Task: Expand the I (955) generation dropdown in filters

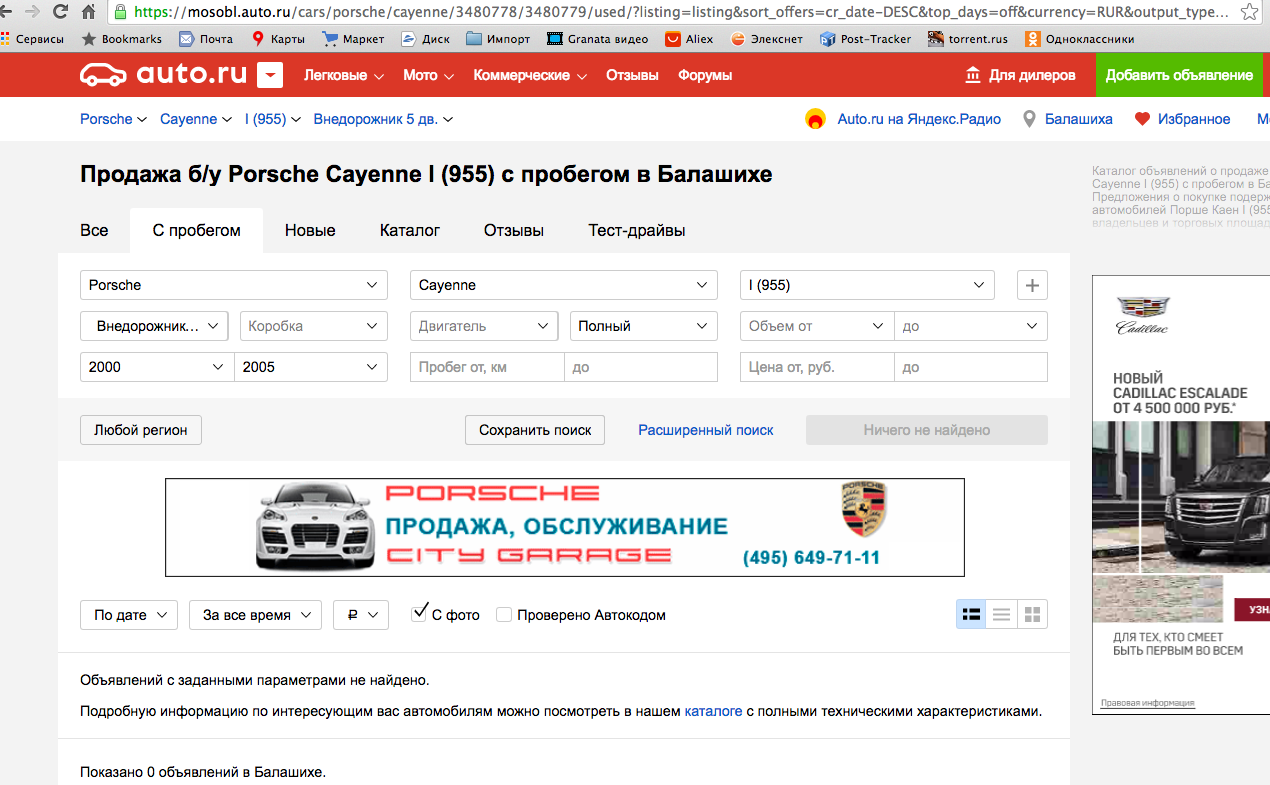Action: point(867,285)
